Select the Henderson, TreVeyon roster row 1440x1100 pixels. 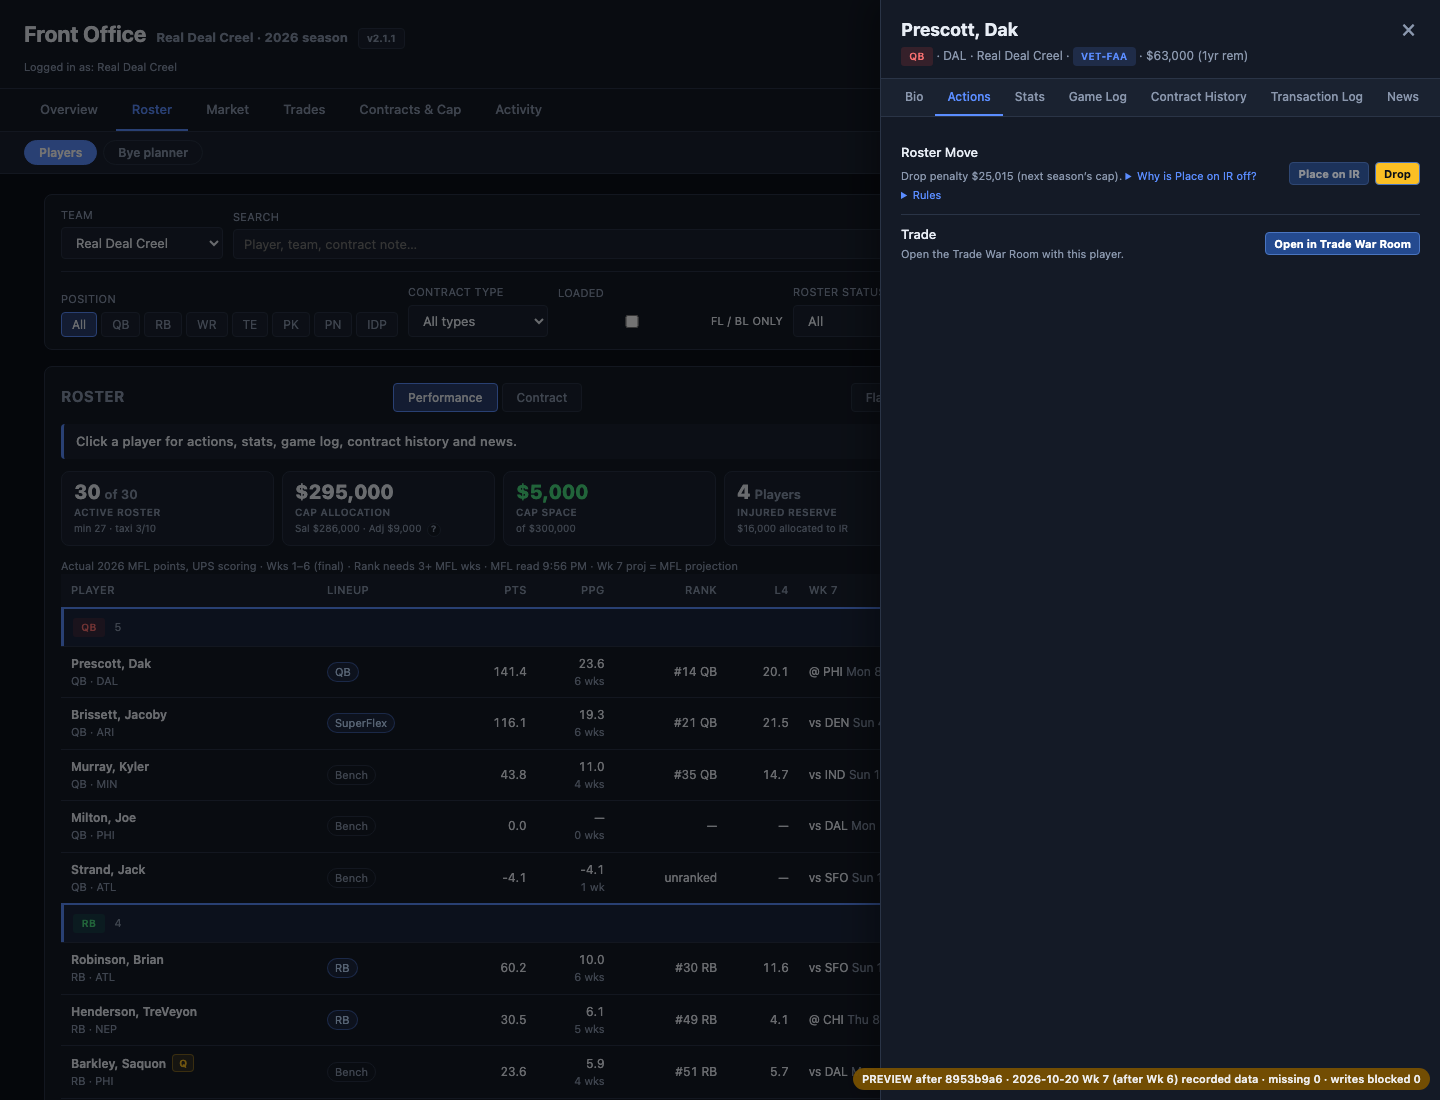pos(471,1020)
